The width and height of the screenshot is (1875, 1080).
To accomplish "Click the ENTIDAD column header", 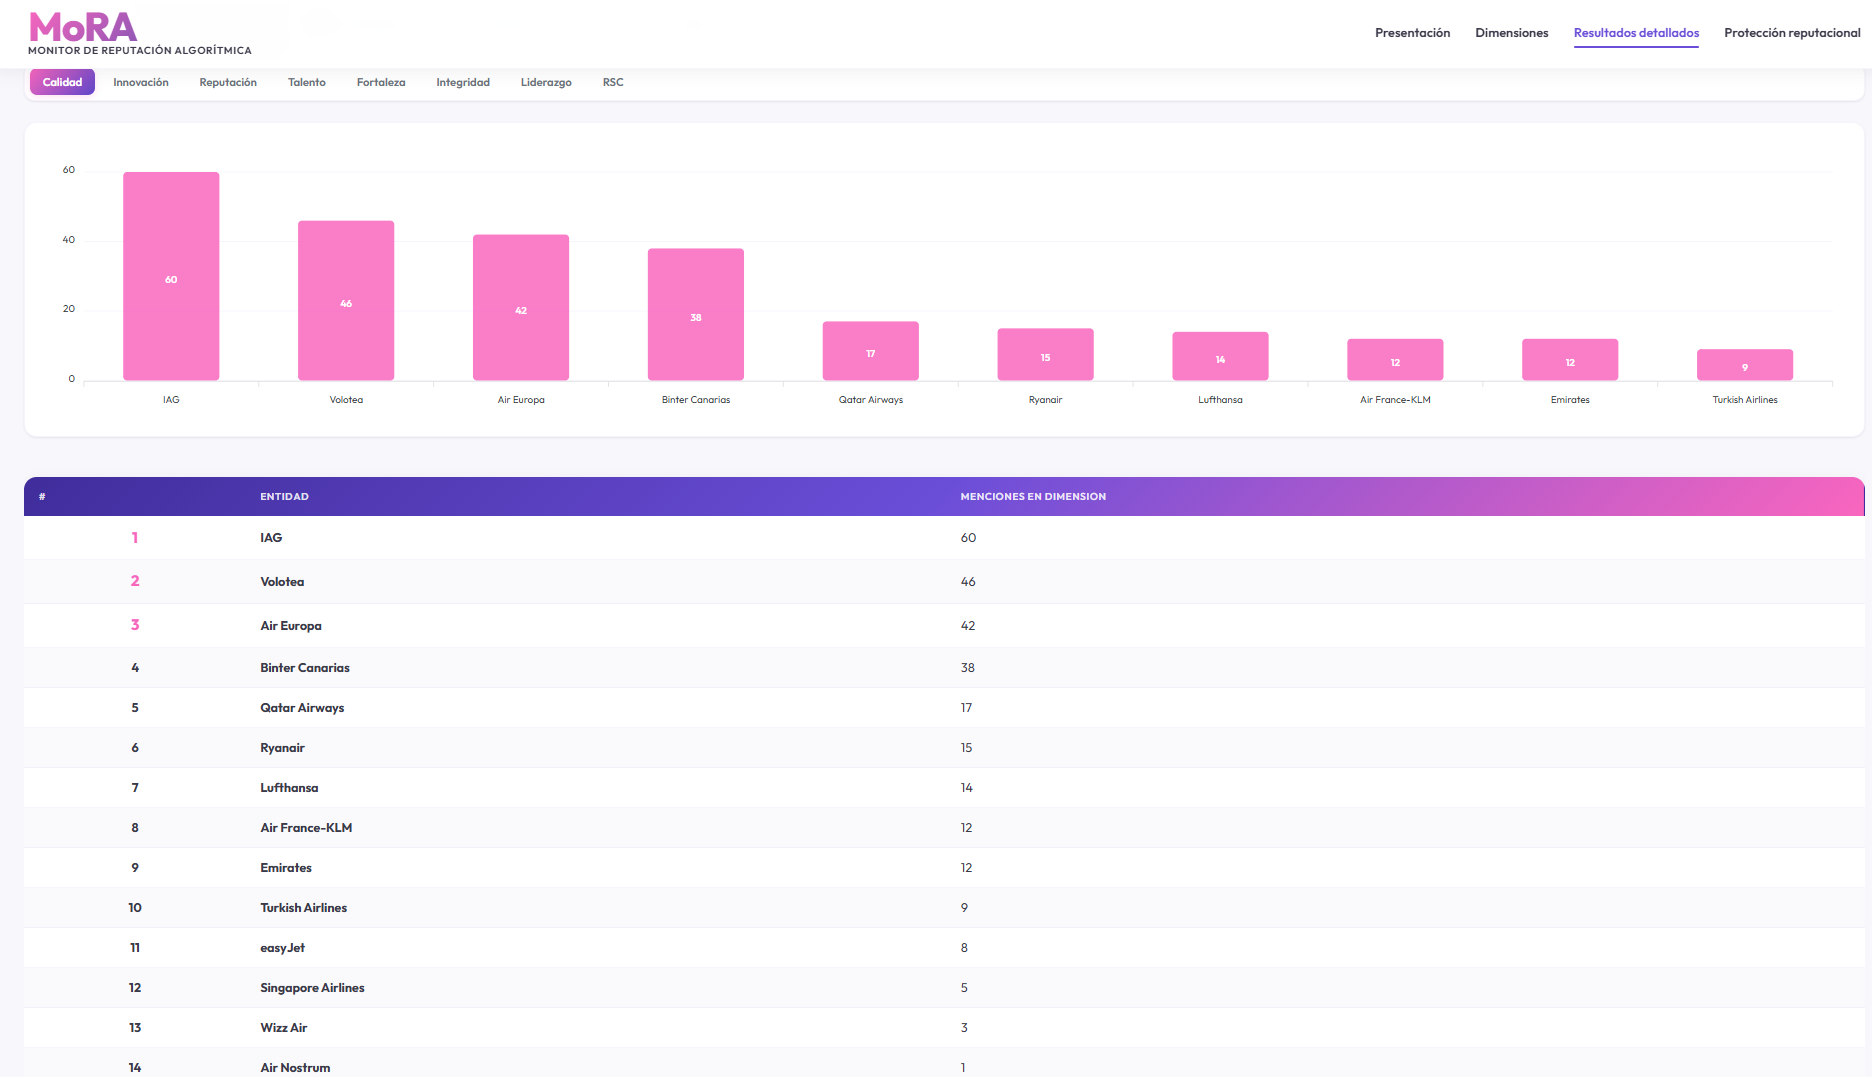I will coord(285,497).
